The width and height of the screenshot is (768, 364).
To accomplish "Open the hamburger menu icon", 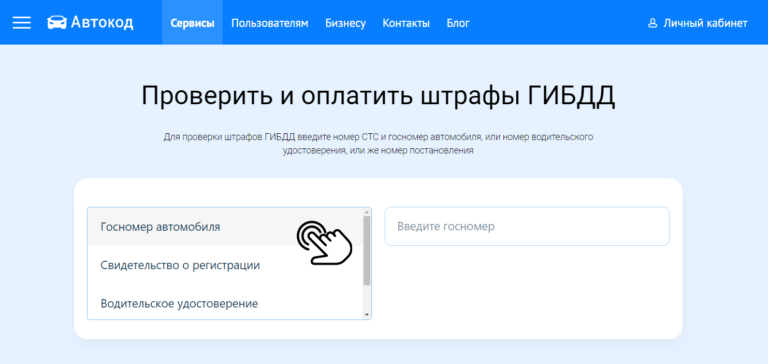I will (22, 23).
